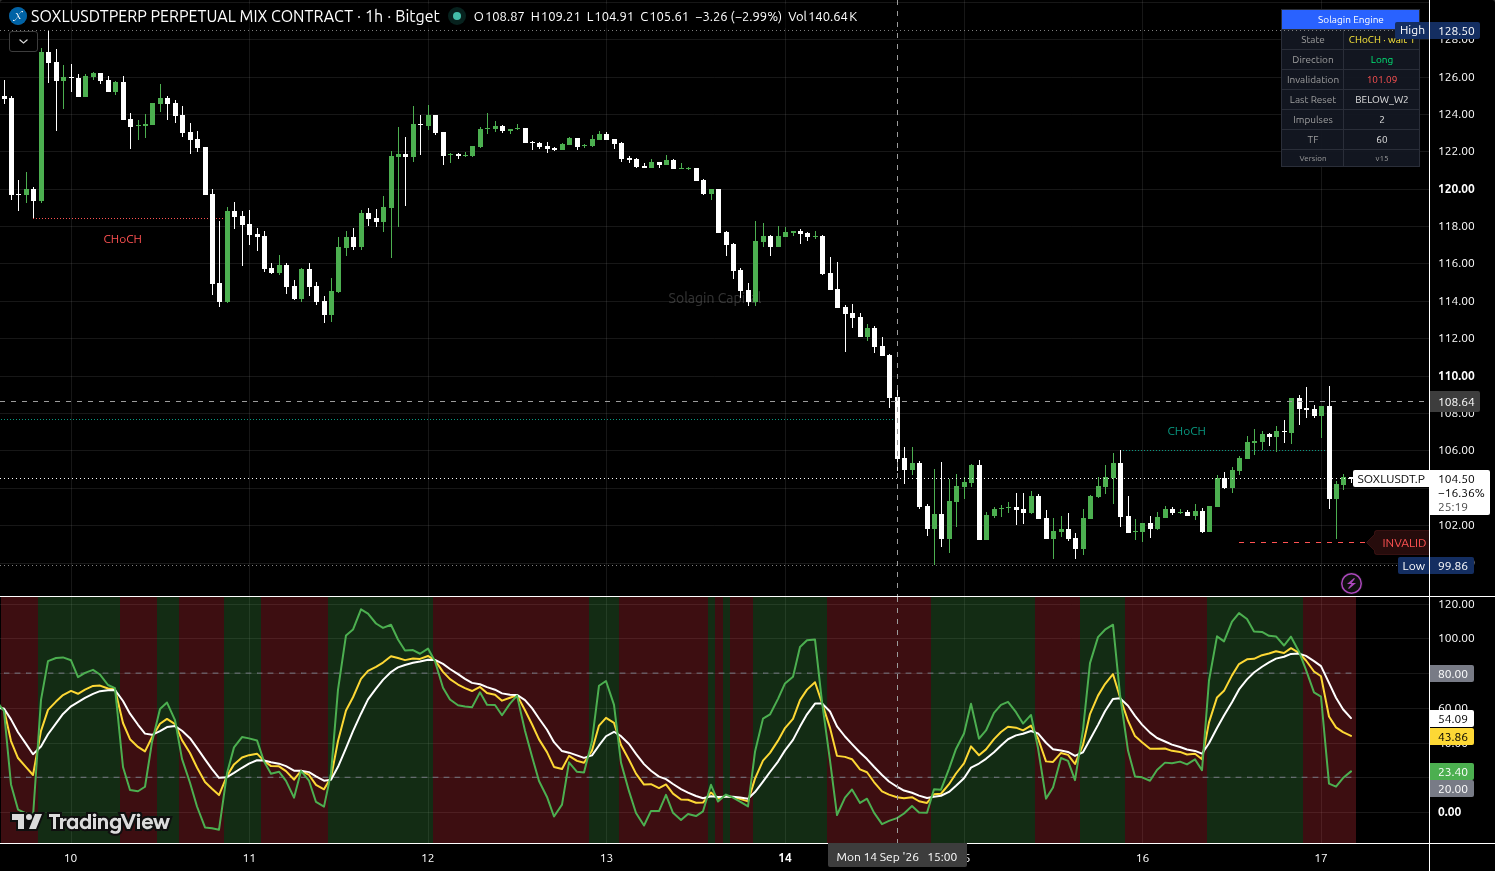Click the State row label
Viewport: 1495px width, 871px height.
1313,40
